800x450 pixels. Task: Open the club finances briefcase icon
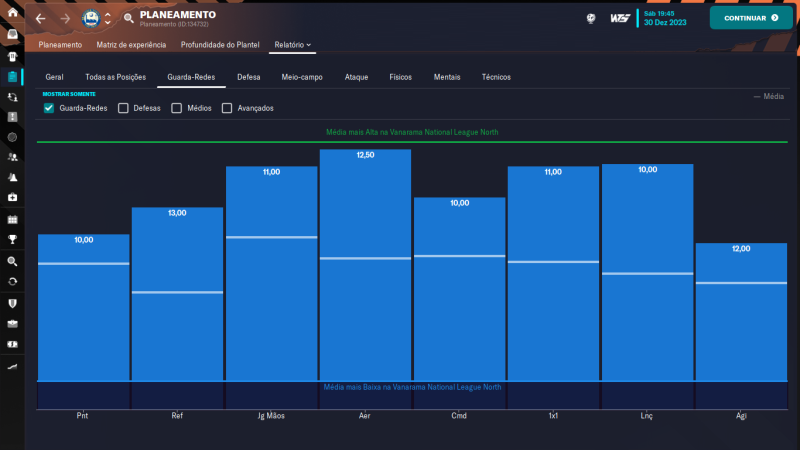pyautogui.click(x=12, y=323)
